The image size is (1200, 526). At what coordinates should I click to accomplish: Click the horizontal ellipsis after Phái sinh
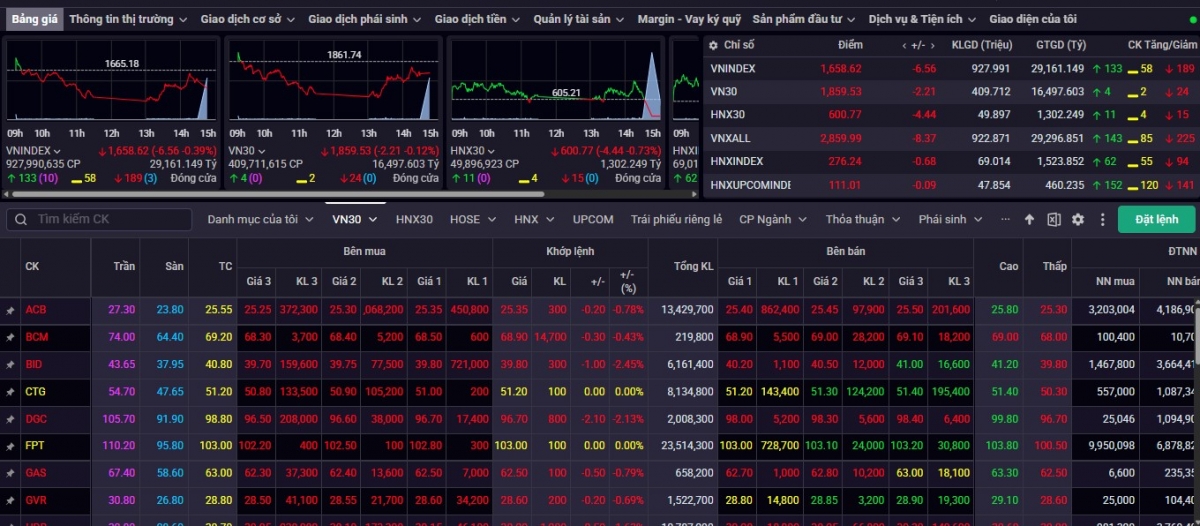(x=1002, y=220)
